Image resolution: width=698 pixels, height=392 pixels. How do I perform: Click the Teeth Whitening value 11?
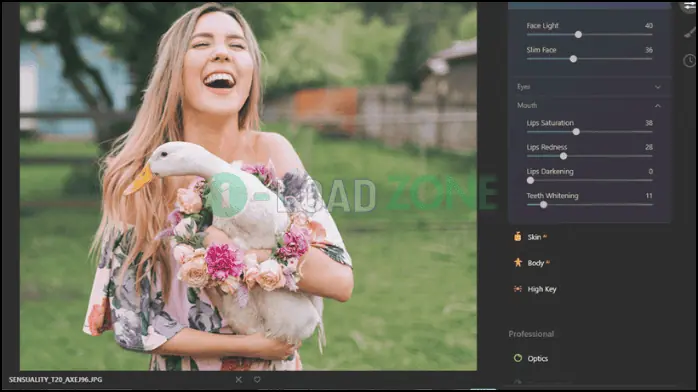[x=649, y=195]
